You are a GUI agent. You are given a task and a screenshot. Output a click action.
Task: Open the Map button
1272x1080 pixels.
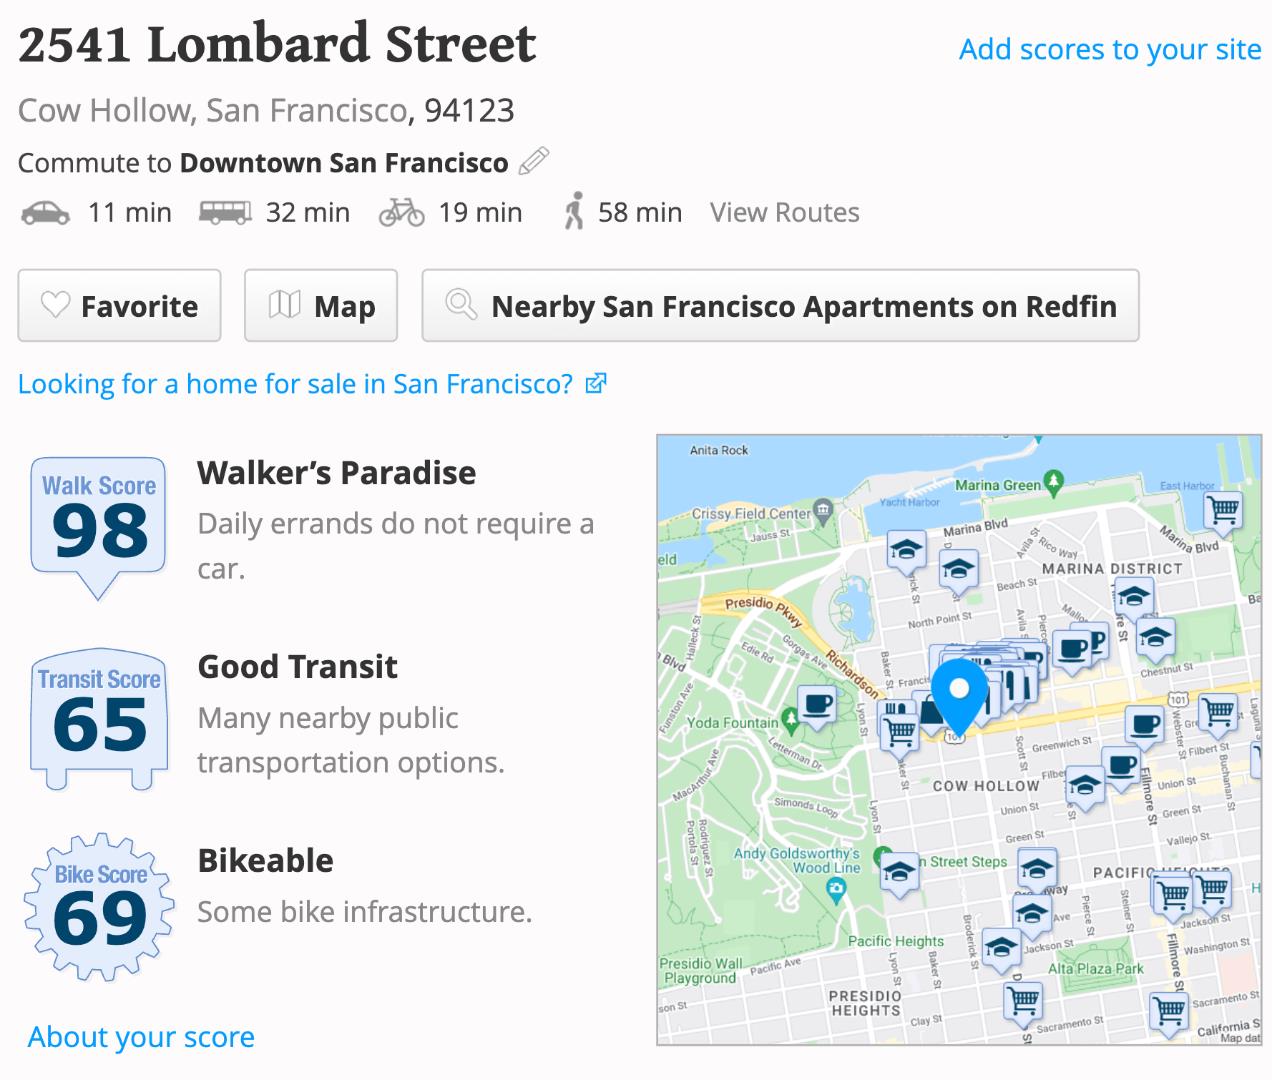[x=321, y=305]
